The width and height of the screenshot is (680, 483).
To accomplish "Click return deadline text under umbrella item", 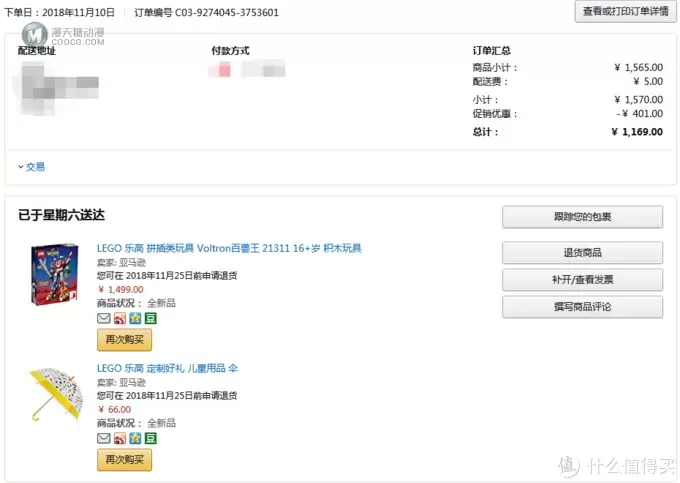I will [167, 396].
